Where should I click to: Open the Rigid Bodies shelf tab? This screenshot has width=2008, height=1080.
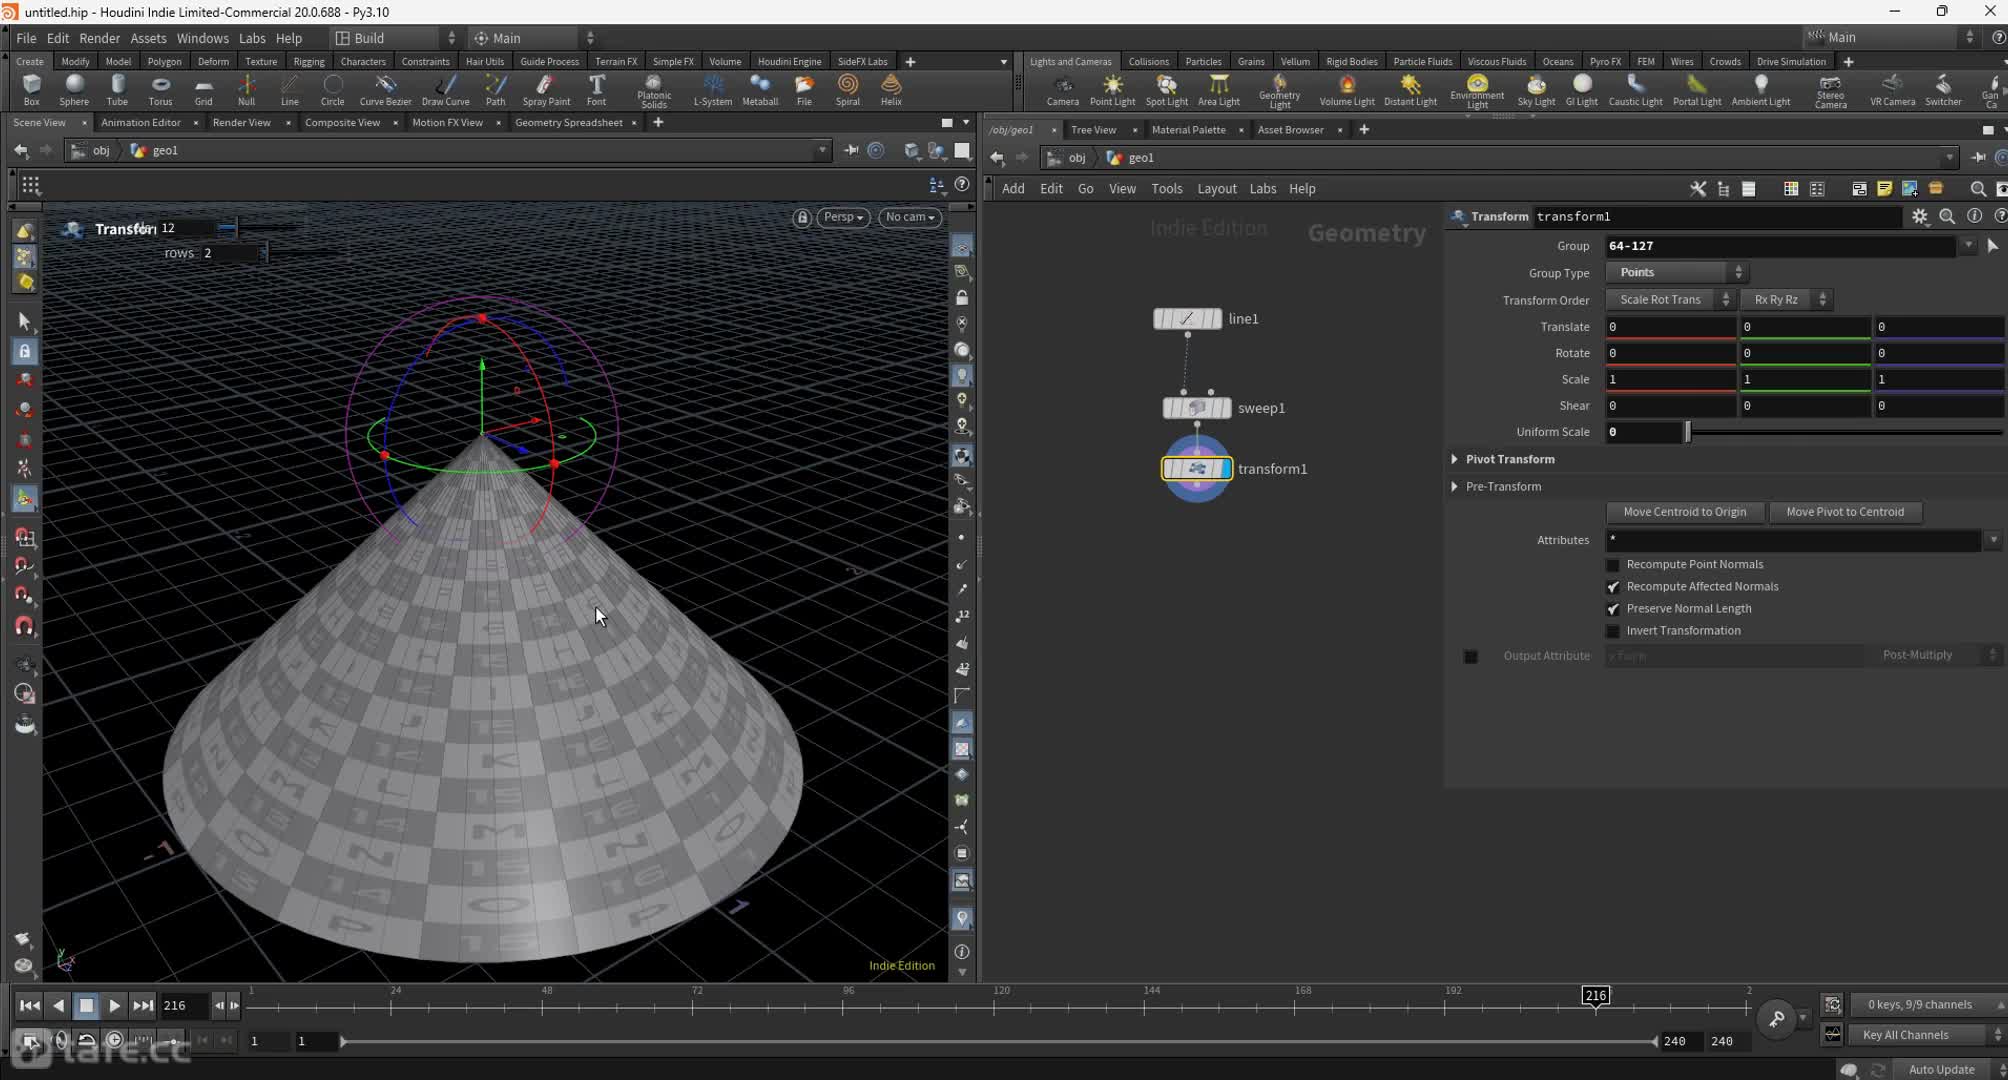pos(1351,61)
